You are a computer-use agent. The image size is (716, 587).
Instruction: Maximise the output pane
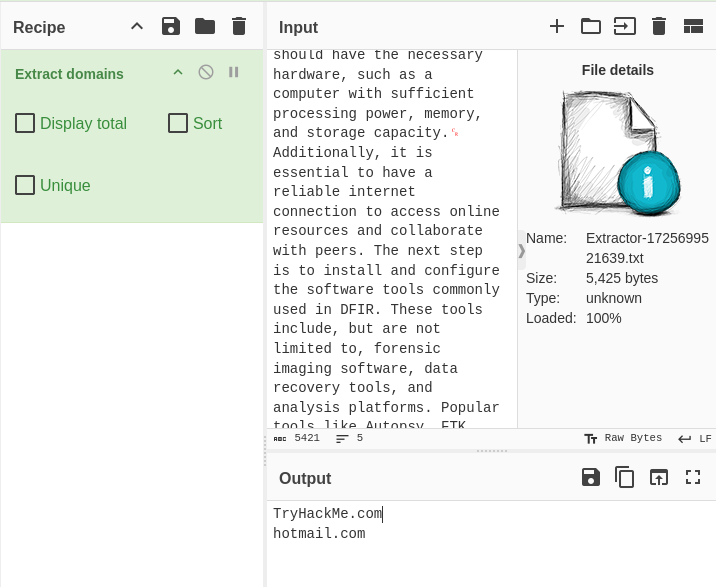click(x=693, y=477)
